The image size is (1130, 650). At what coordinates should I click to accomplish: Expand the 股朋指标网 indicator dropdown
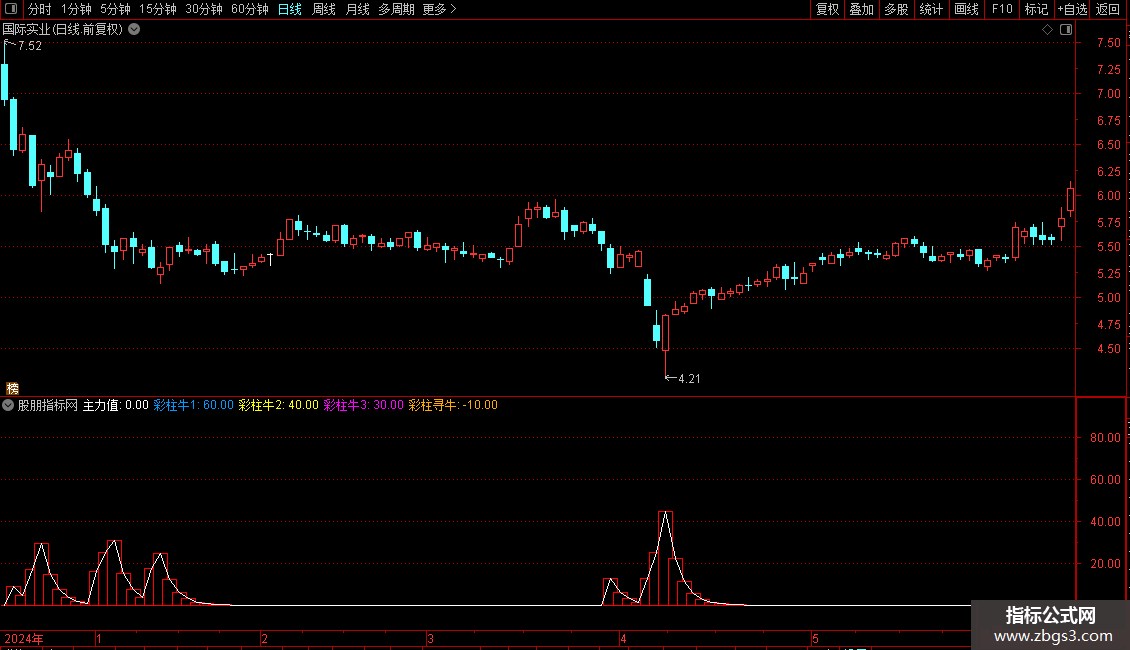tap(8, 405)
